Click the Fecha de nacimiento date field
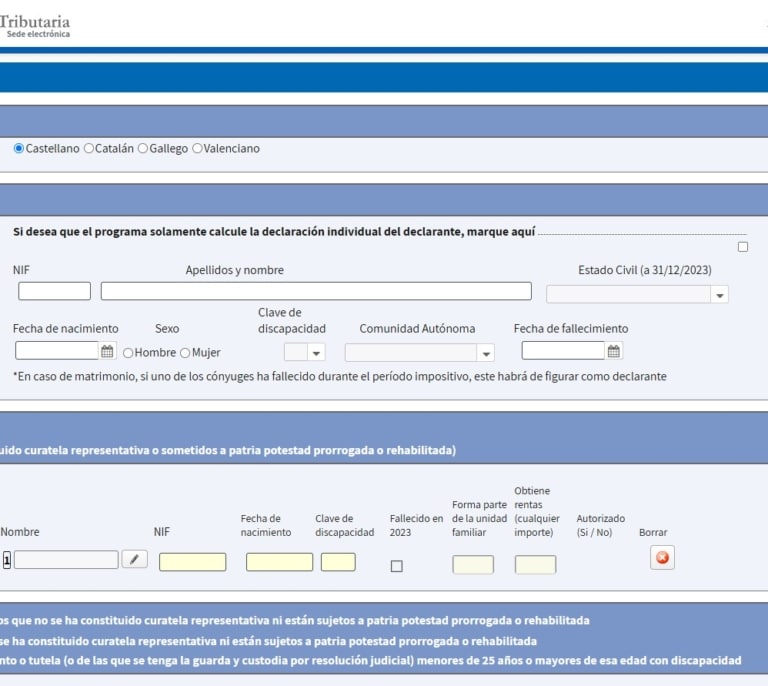Screen dimensions: 768x686 [57, 351]
